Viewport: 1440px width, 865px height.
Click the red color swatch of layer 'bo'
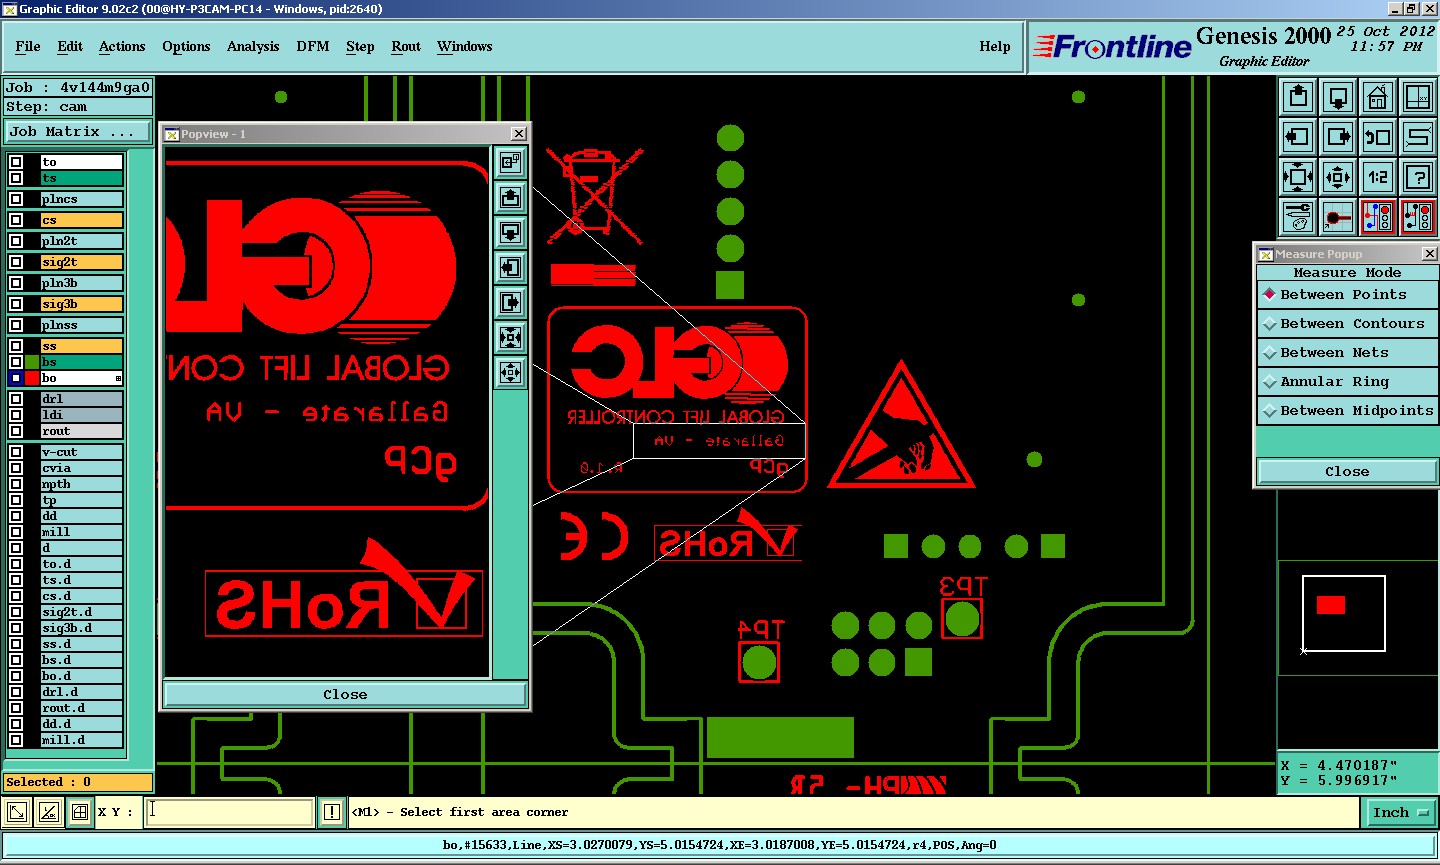(32, 378)
